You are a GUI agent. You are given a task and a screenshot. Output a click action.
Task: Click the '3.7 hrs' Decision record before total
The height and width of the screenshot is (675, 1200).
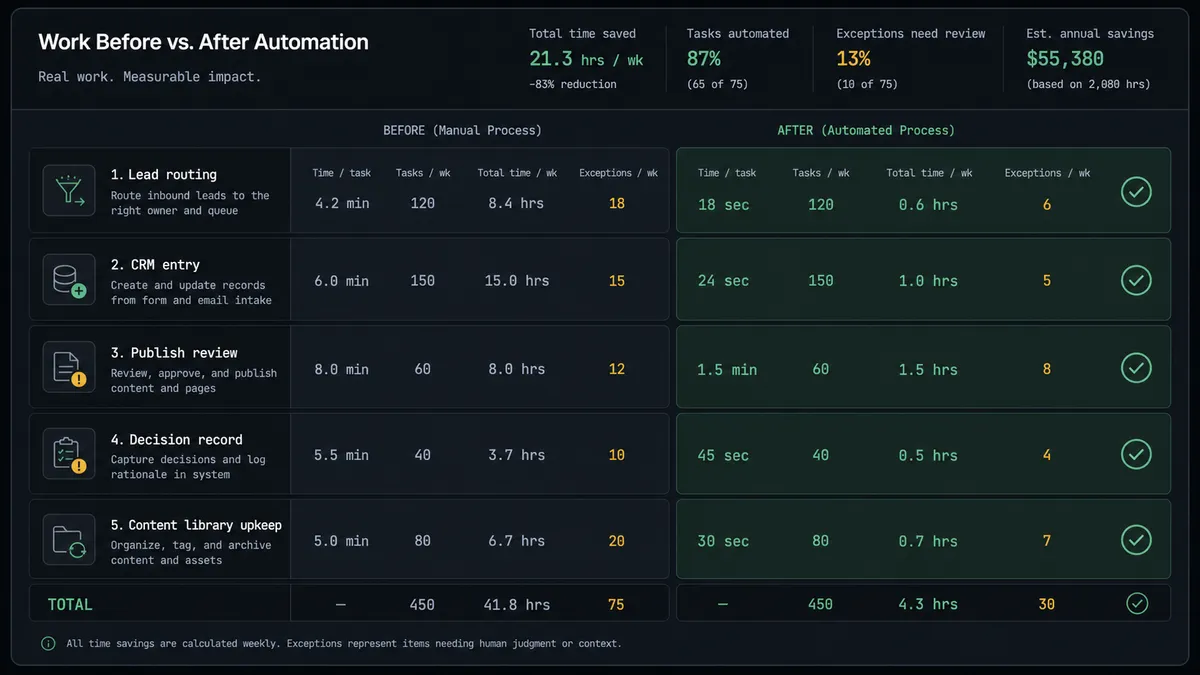[x=517, y=455]
